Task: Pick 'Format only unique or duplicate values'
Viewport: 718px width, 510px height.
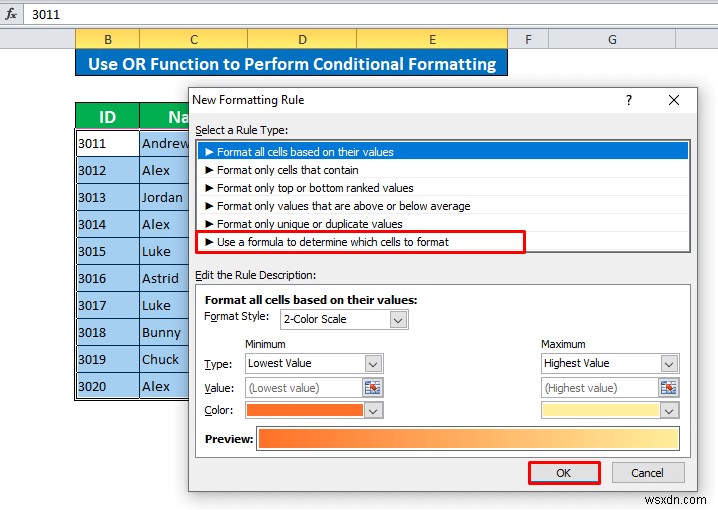Action: click(x=309, y=224)
